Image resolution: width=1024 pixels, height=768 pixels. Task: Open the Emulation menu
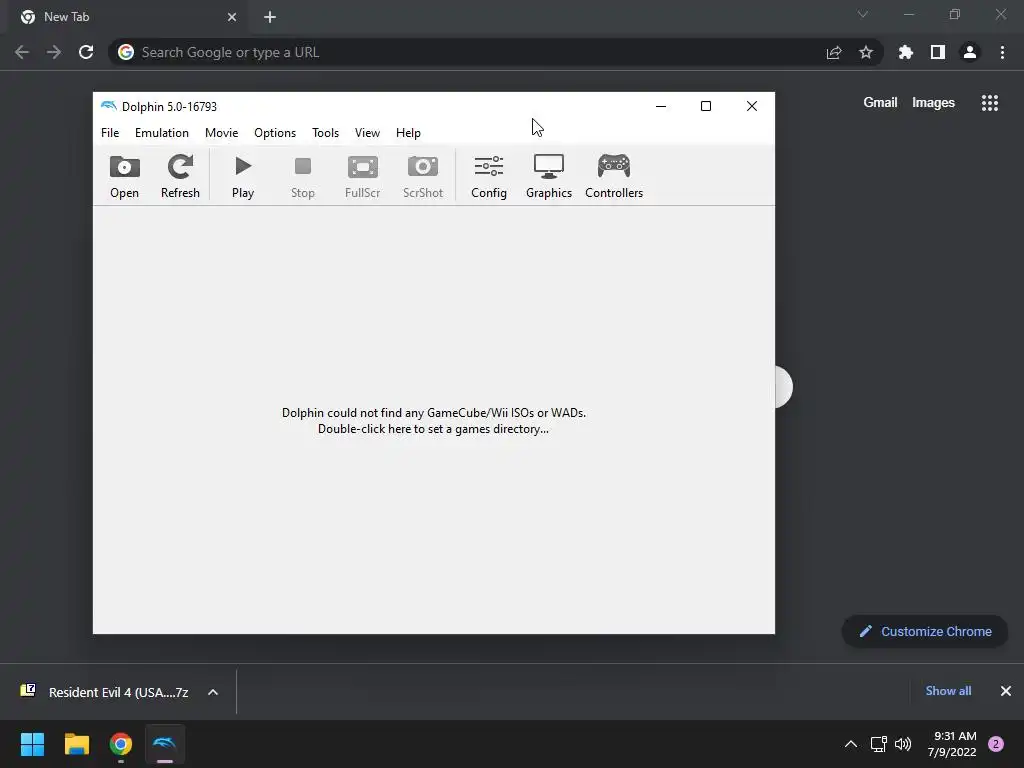tap(162, 133)
